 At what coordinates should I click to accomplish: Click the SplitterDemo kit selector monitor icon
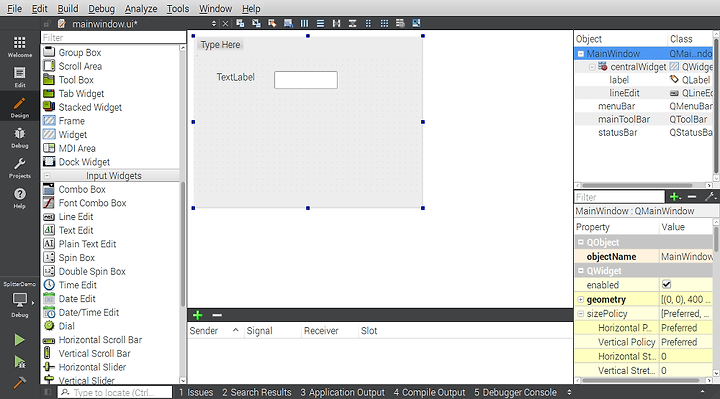[x=20, y=300]
